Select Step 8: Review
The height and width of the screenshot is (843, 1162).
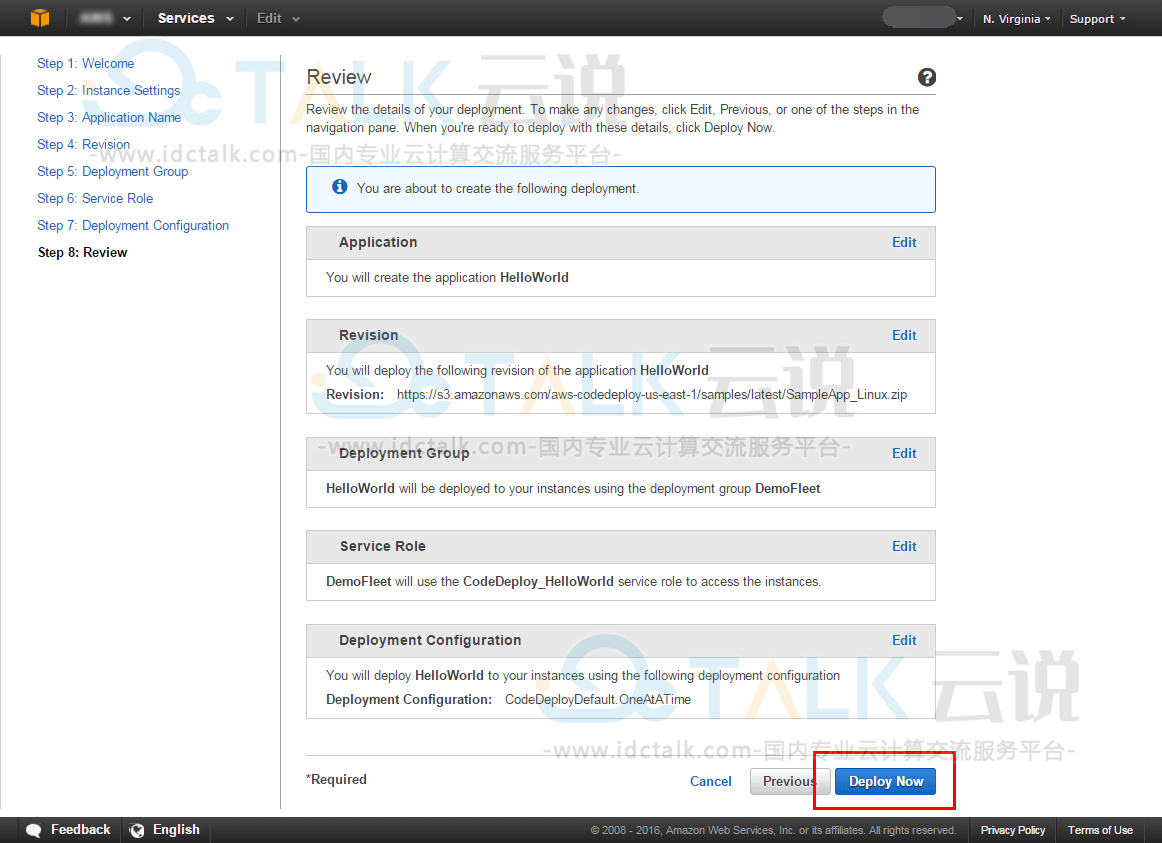83,253
